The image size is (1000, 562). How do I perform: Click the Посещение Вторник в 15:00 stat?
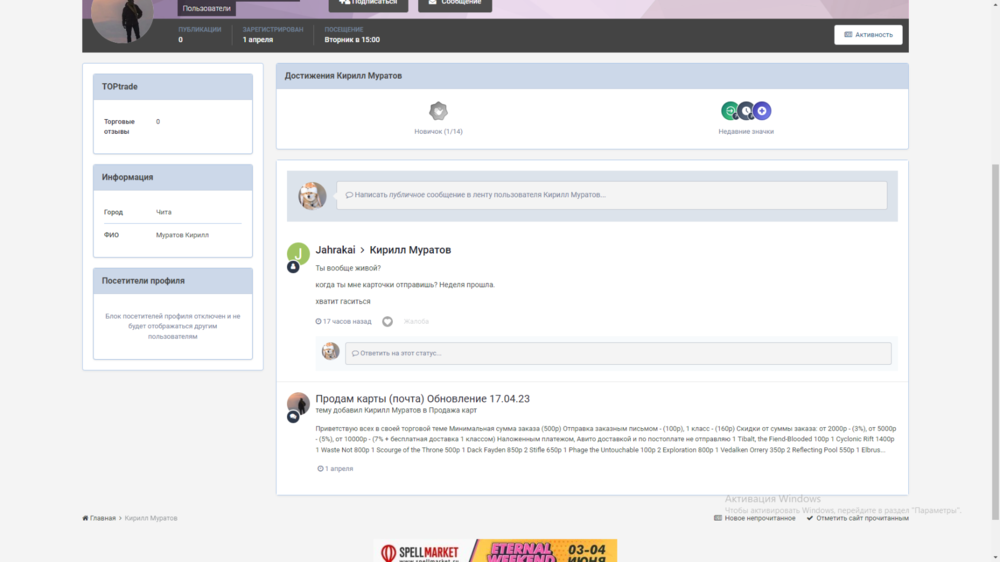point(352,34)
